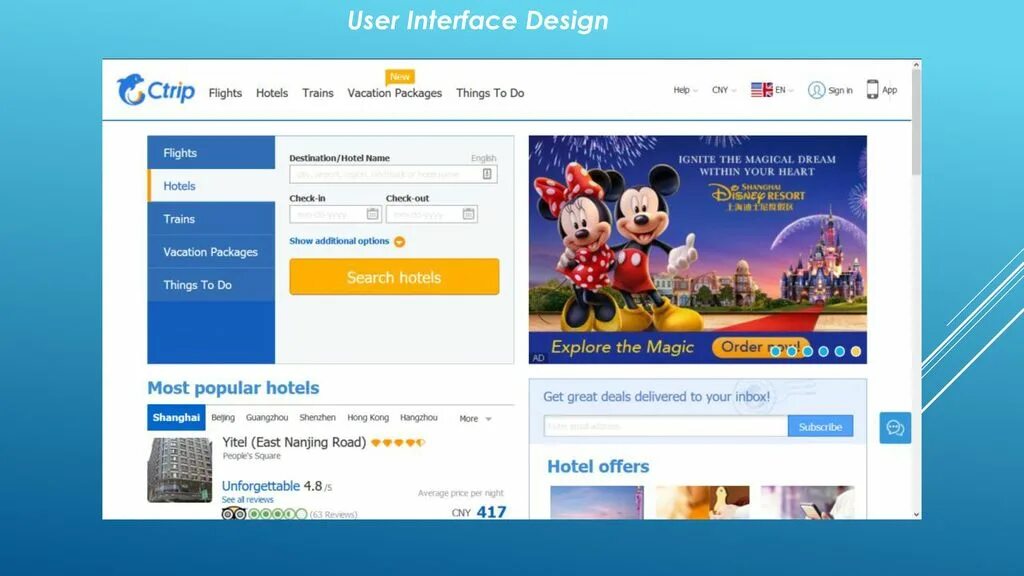This screenshot has width=1024, height=576.
Task: Click the page scrollbar up arrow
Action: [916, 65]
